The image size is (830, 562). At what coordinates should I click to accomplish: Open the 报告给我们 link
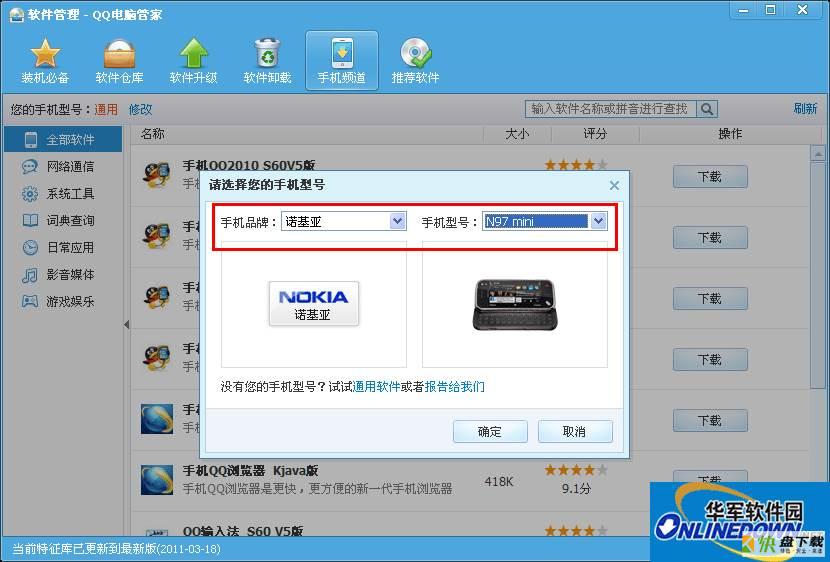tap(454, 387)
